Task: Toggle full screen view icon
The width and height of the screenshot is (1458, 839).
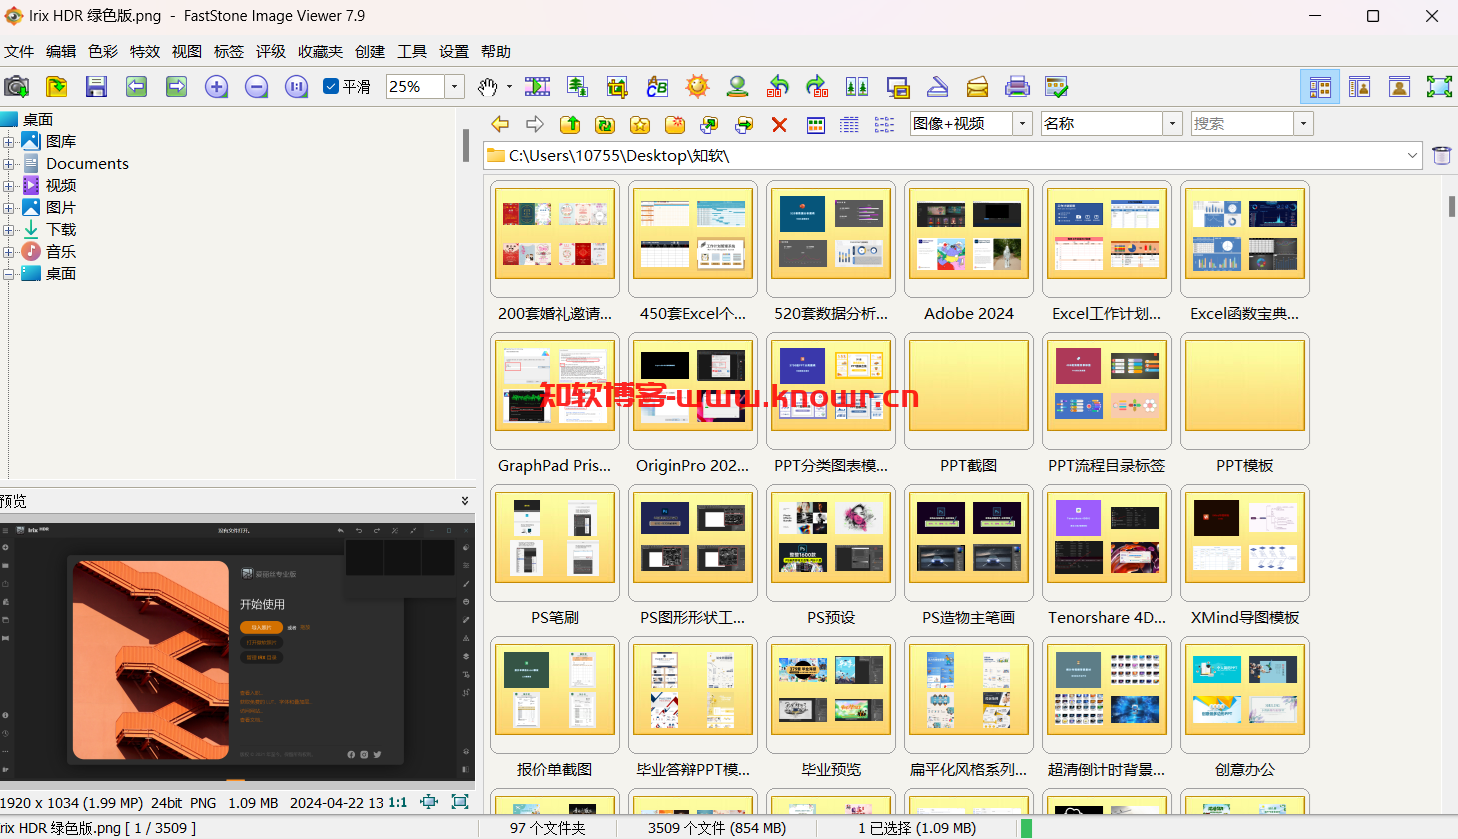Action: point(1439,87)
